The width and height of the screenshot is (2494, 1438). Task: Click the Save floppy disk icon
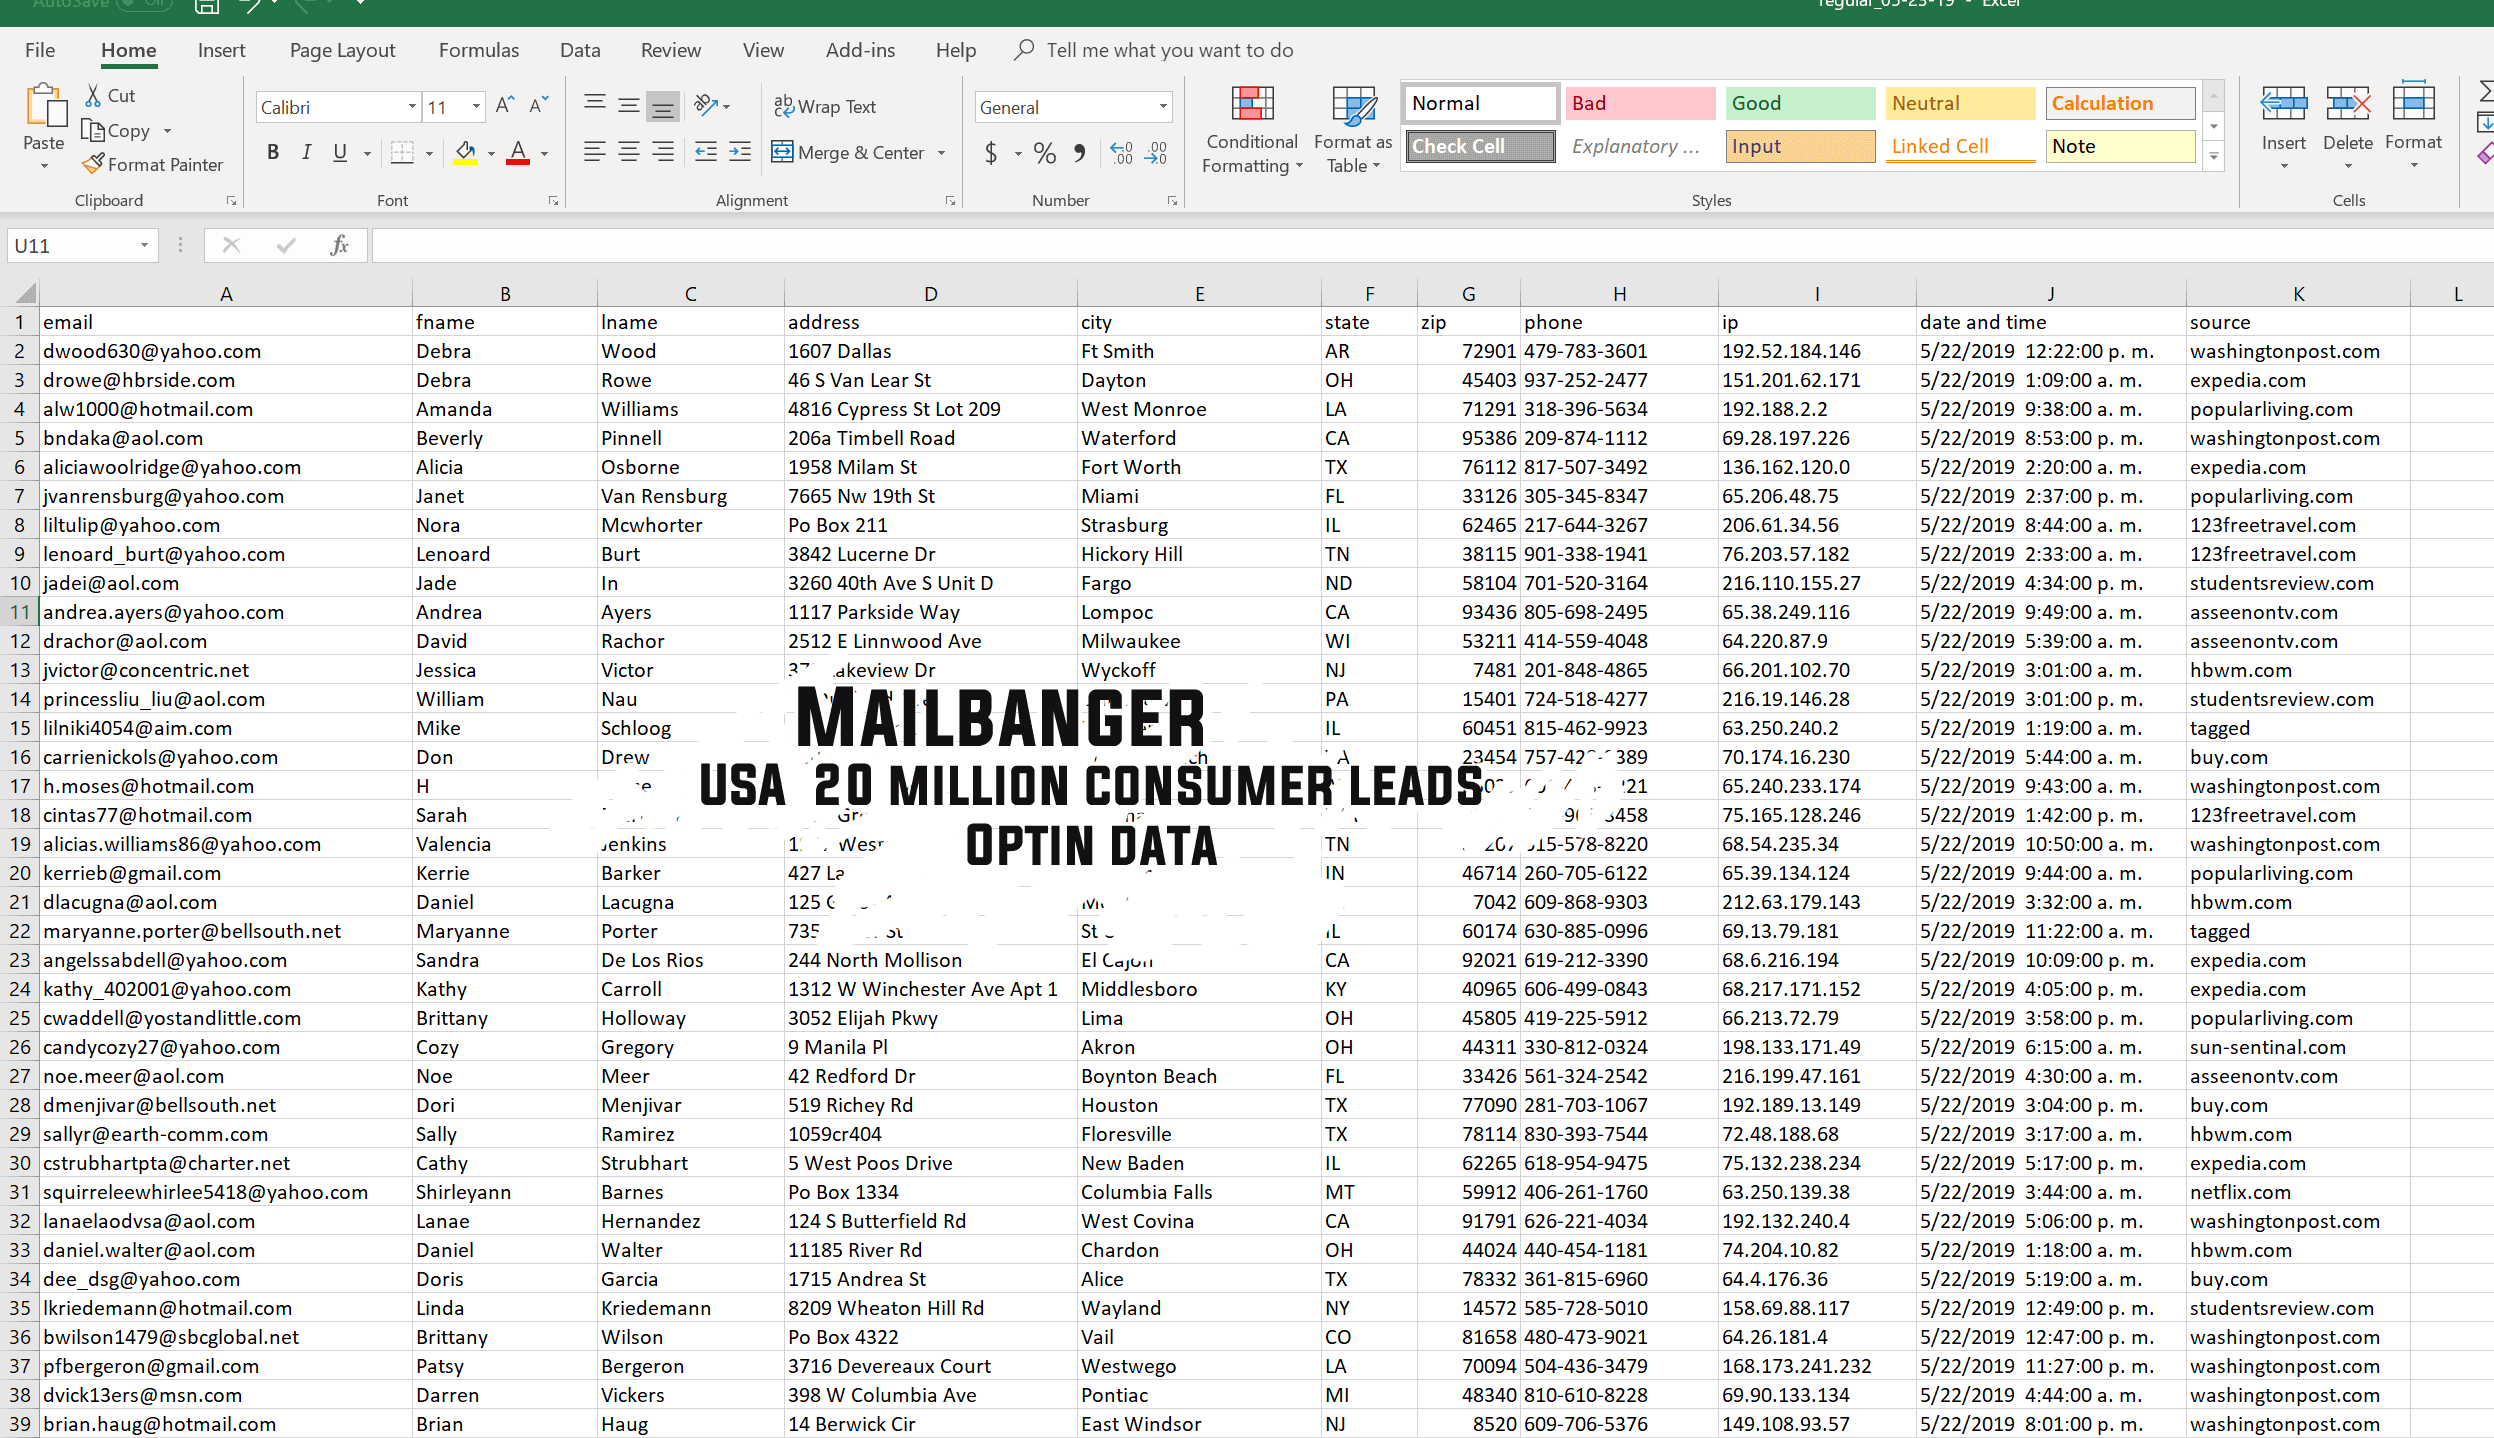click(206, 6)
